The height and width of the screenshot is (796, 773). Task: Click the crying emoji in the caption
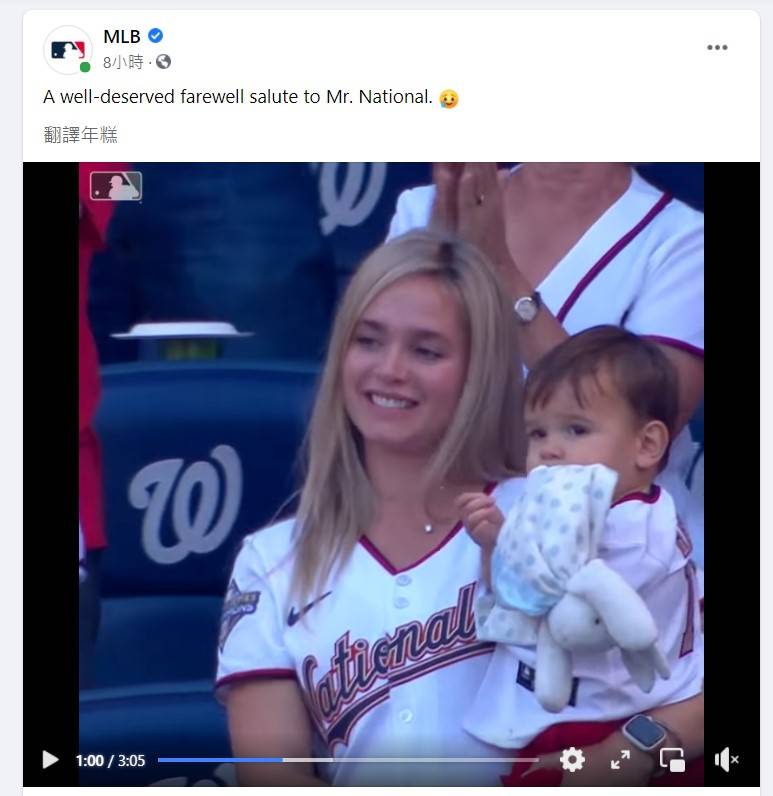449,98
